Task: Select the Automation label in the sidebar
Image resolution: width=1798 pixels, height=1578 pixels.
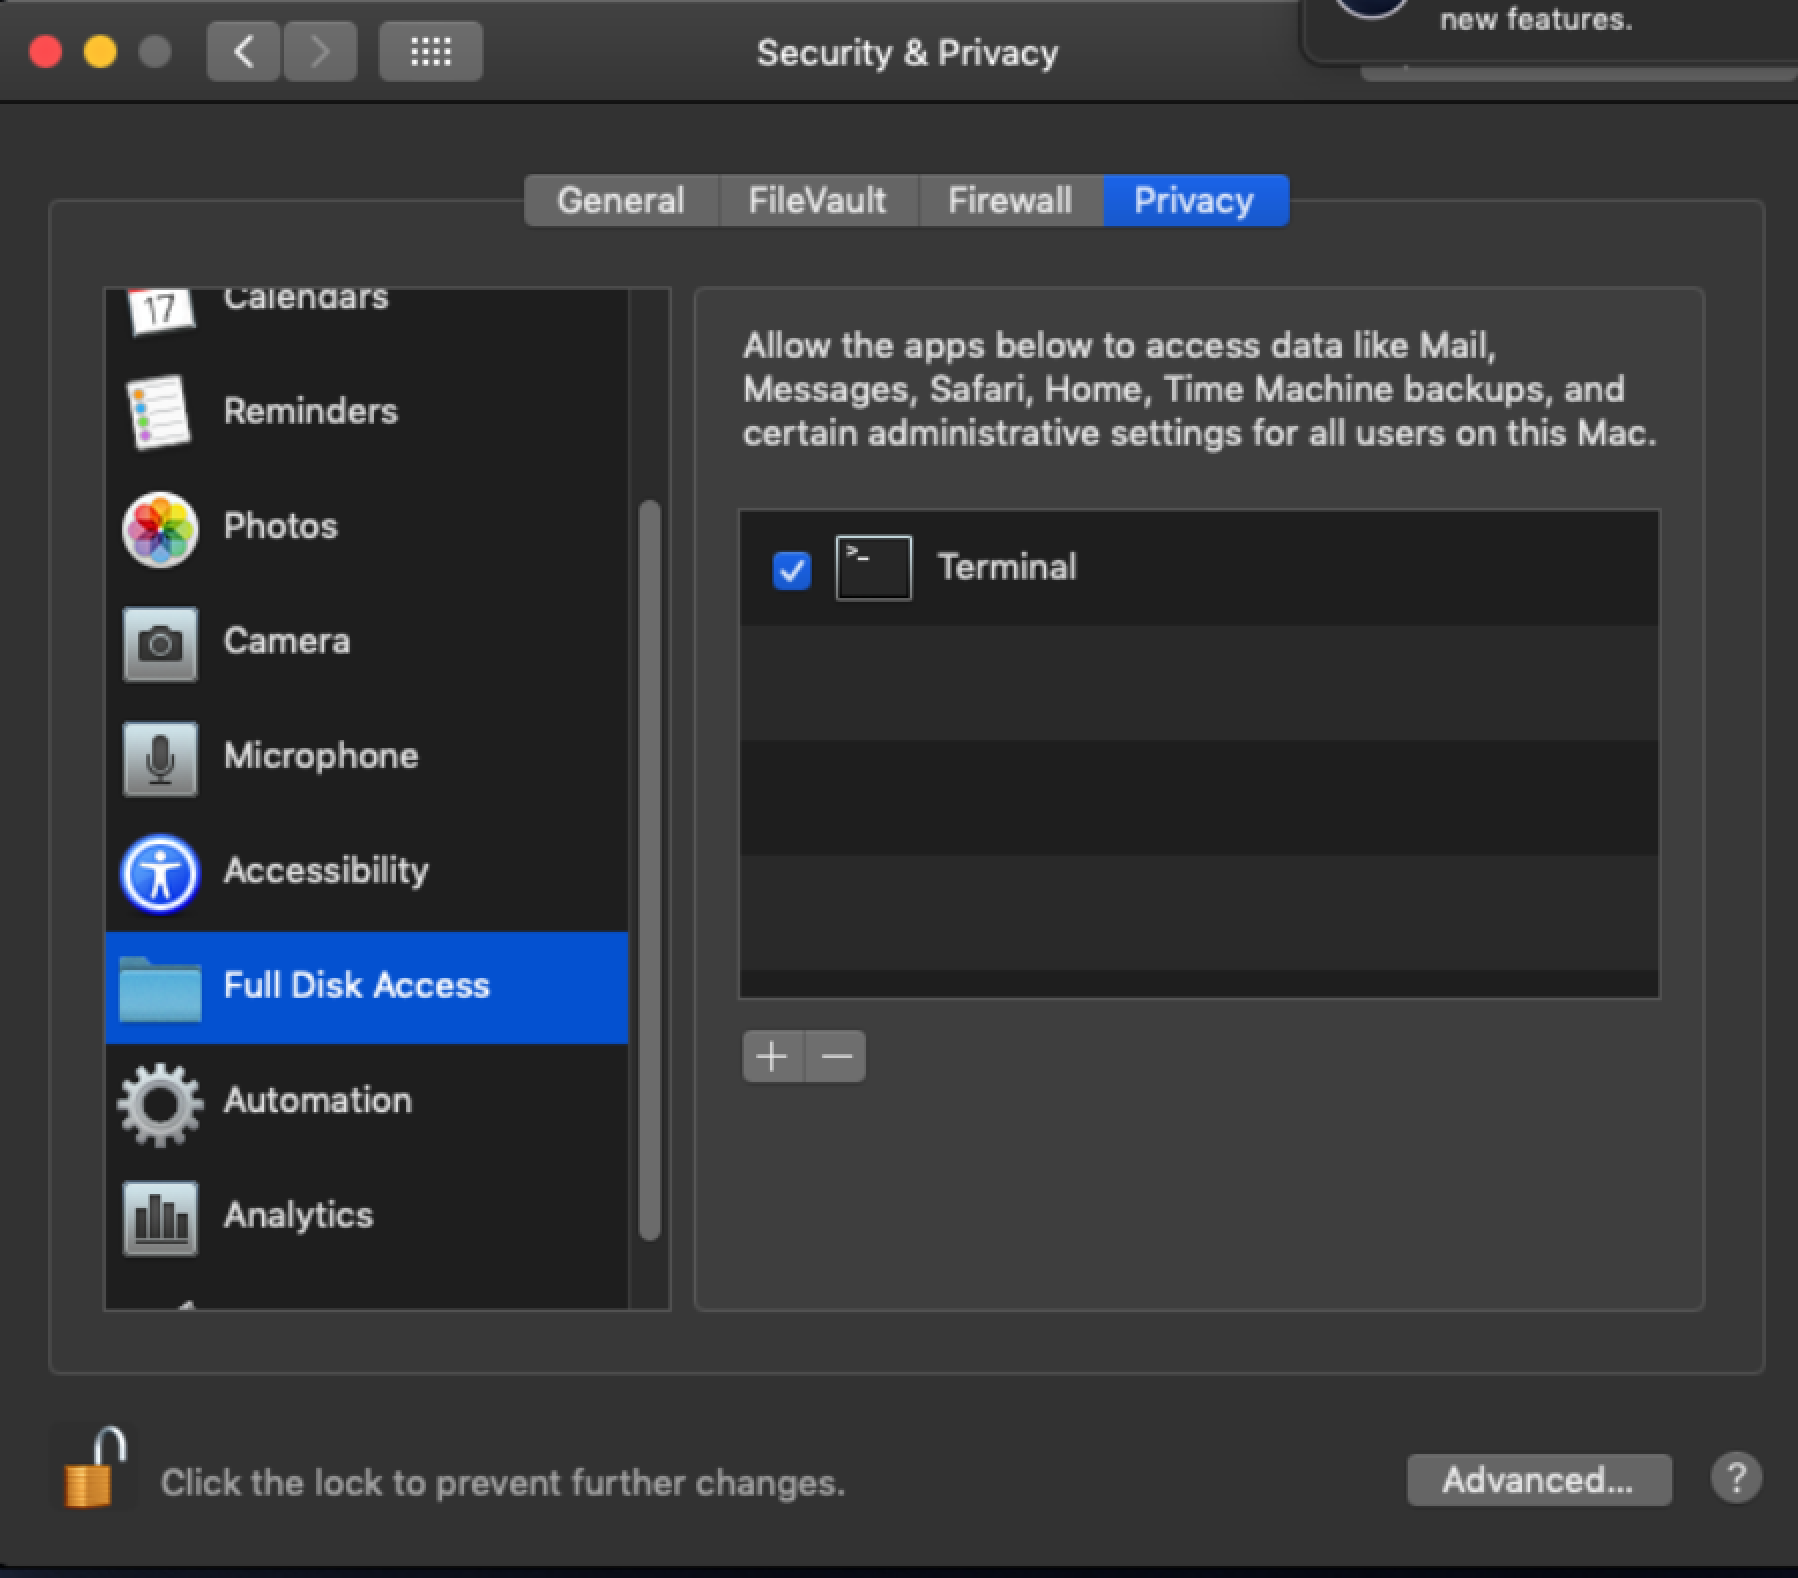Action: click(318, 1101)
